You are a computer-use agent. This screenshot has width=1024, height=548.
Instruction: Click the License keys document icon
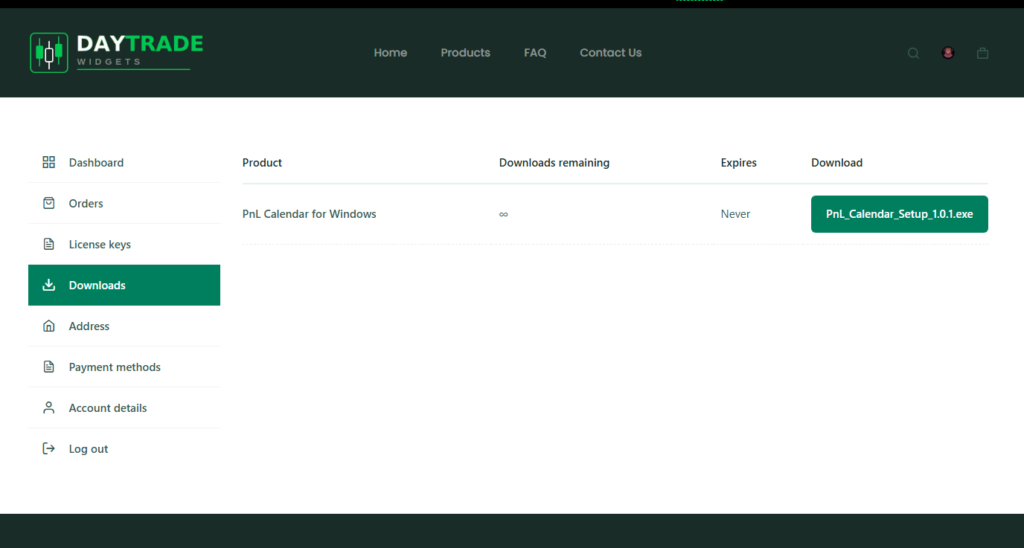pyautogui.click(x=49, y=244)
